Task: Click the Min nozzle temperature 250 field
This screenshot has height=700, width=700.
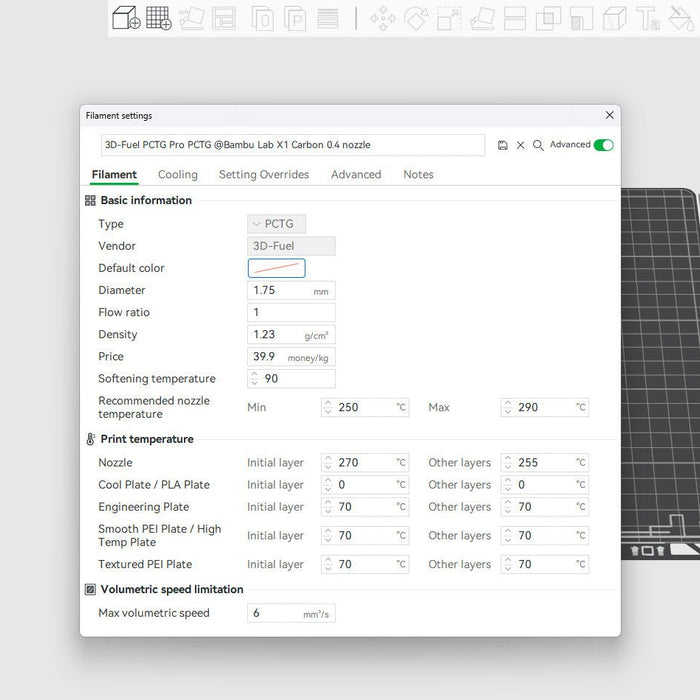Action: point(365,407)
